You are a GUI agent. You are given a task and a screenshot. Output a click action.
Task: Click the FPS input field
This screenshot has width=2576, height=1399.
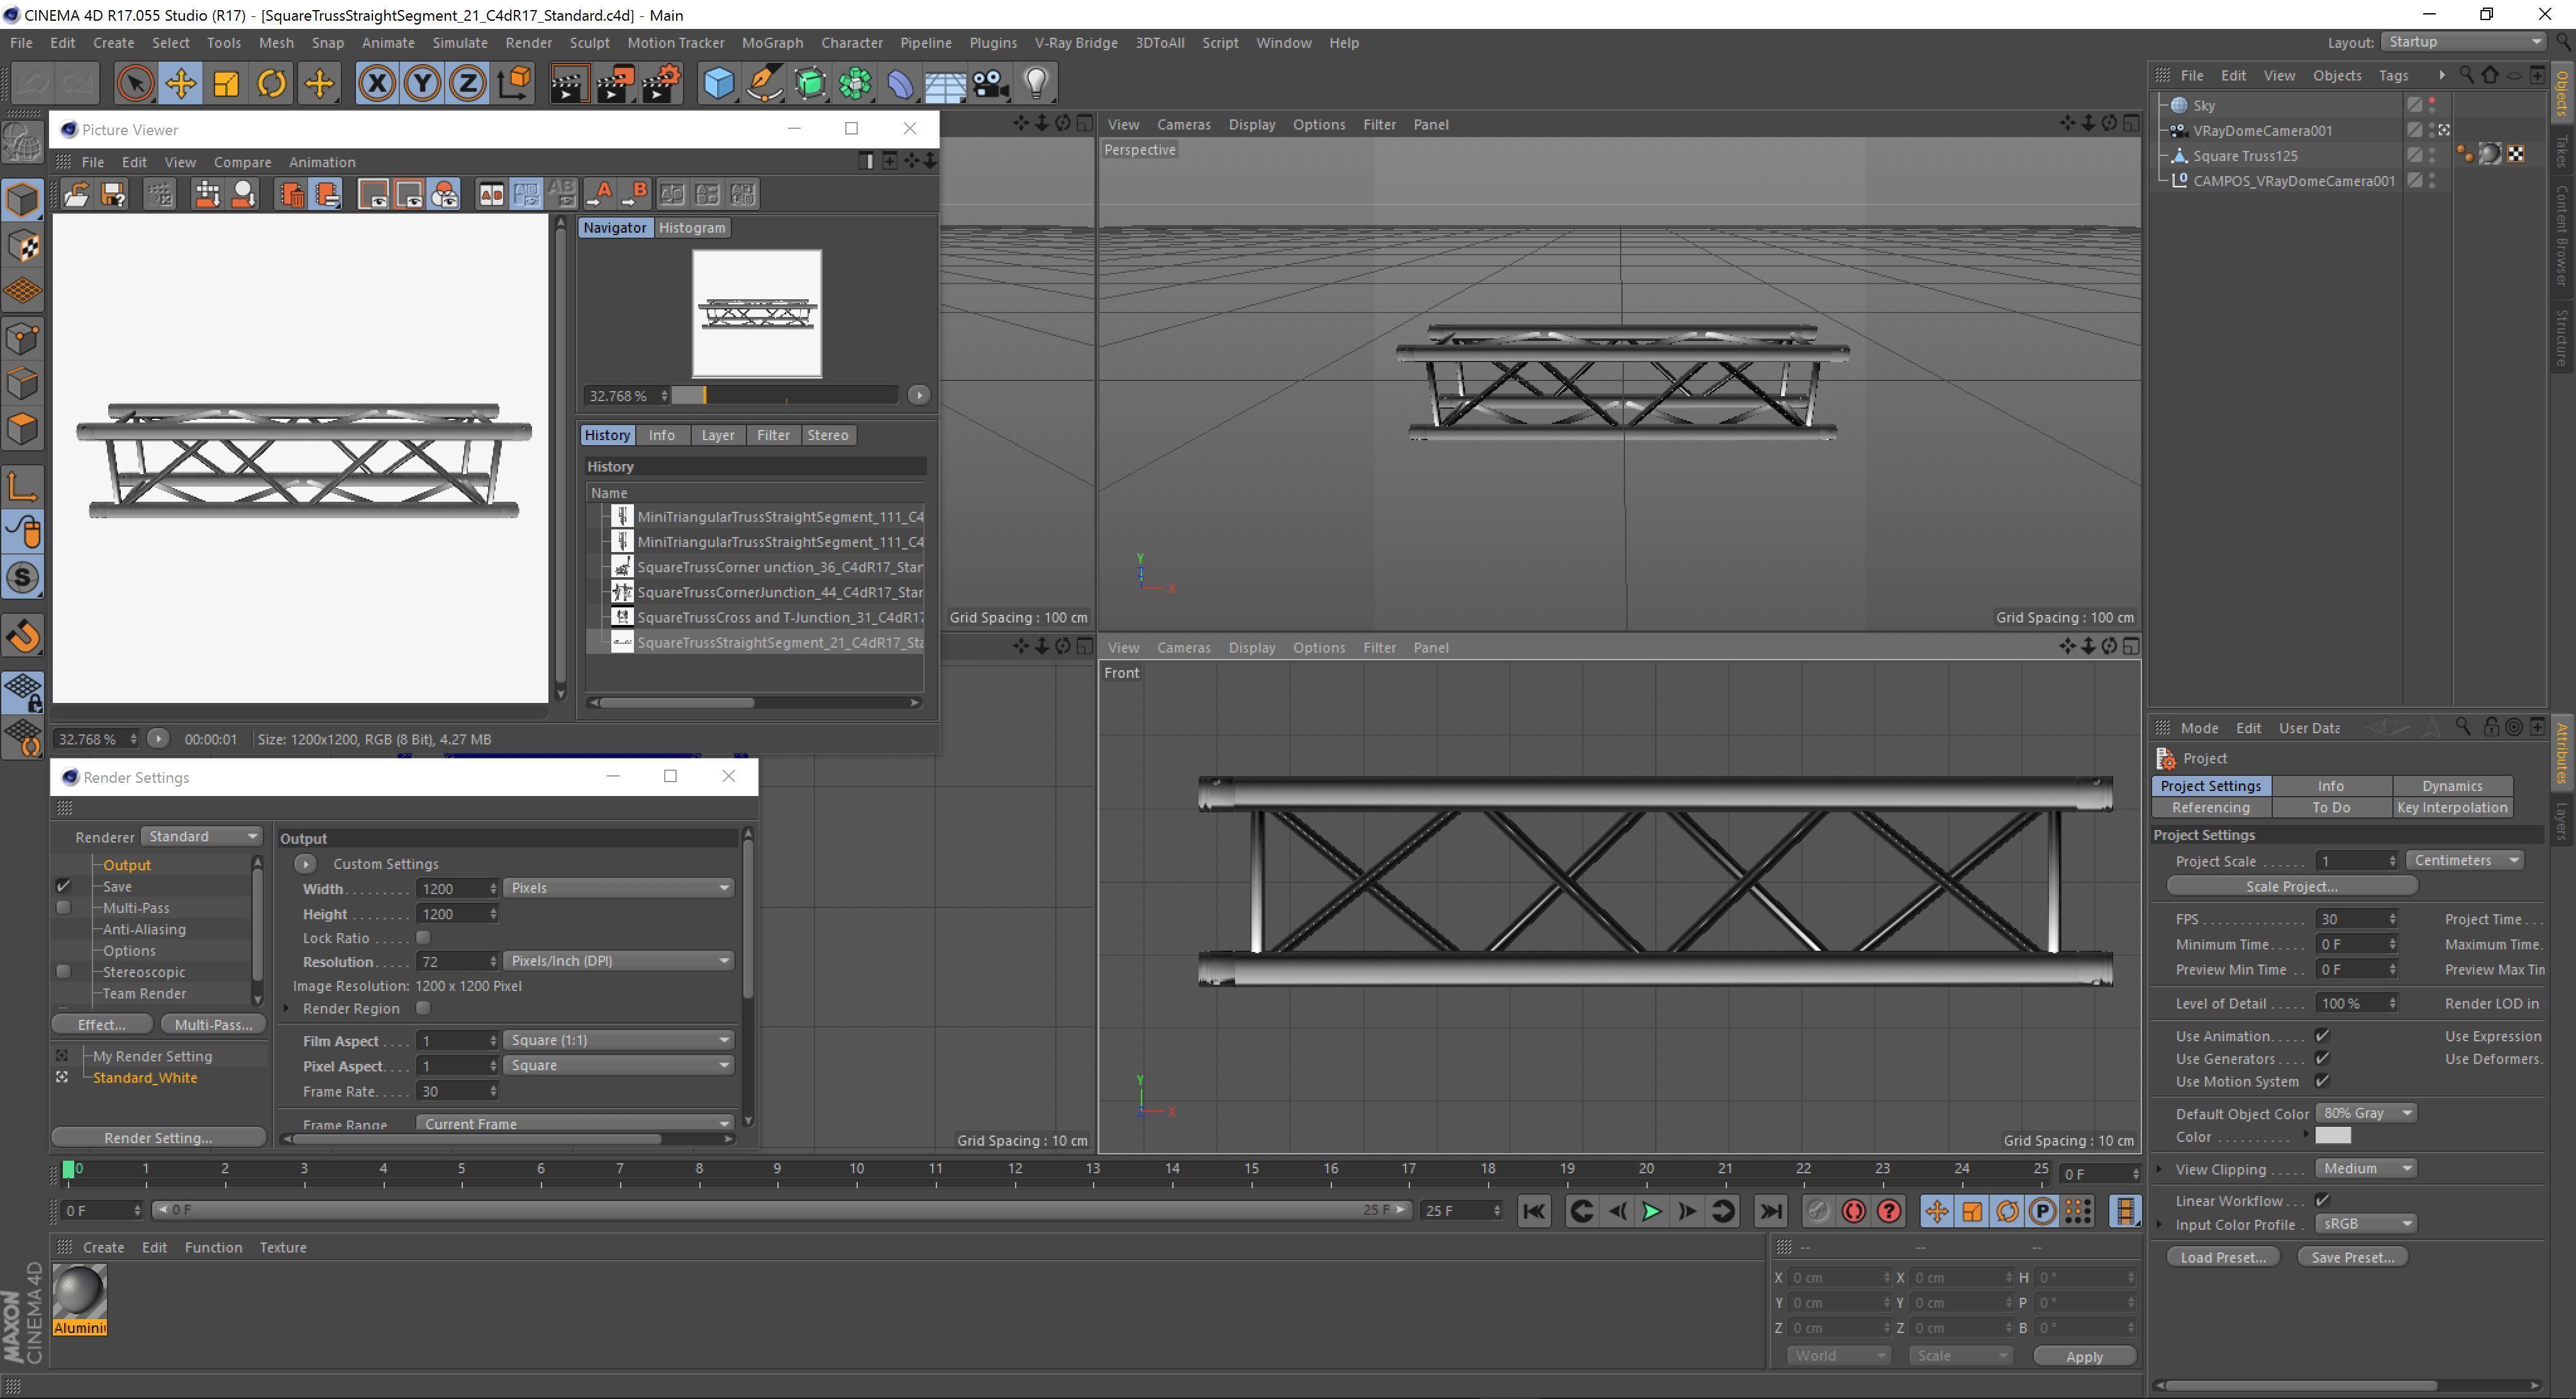2357,919
